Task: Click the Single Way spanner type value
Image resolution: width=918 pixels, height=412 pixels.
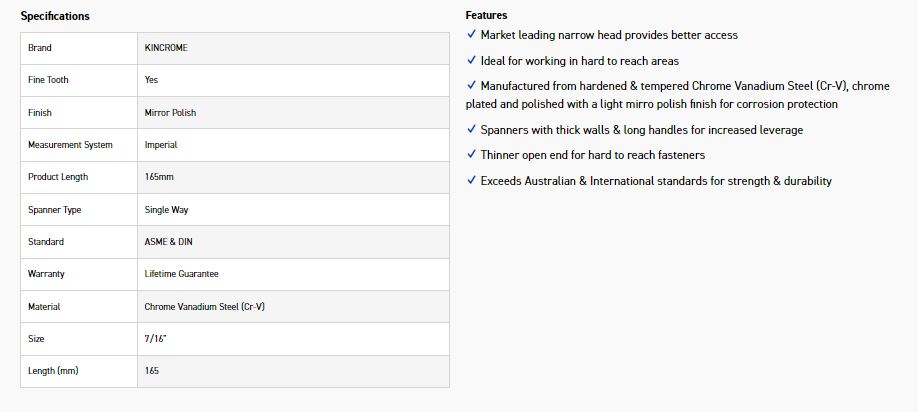Action: click(167, 210)
